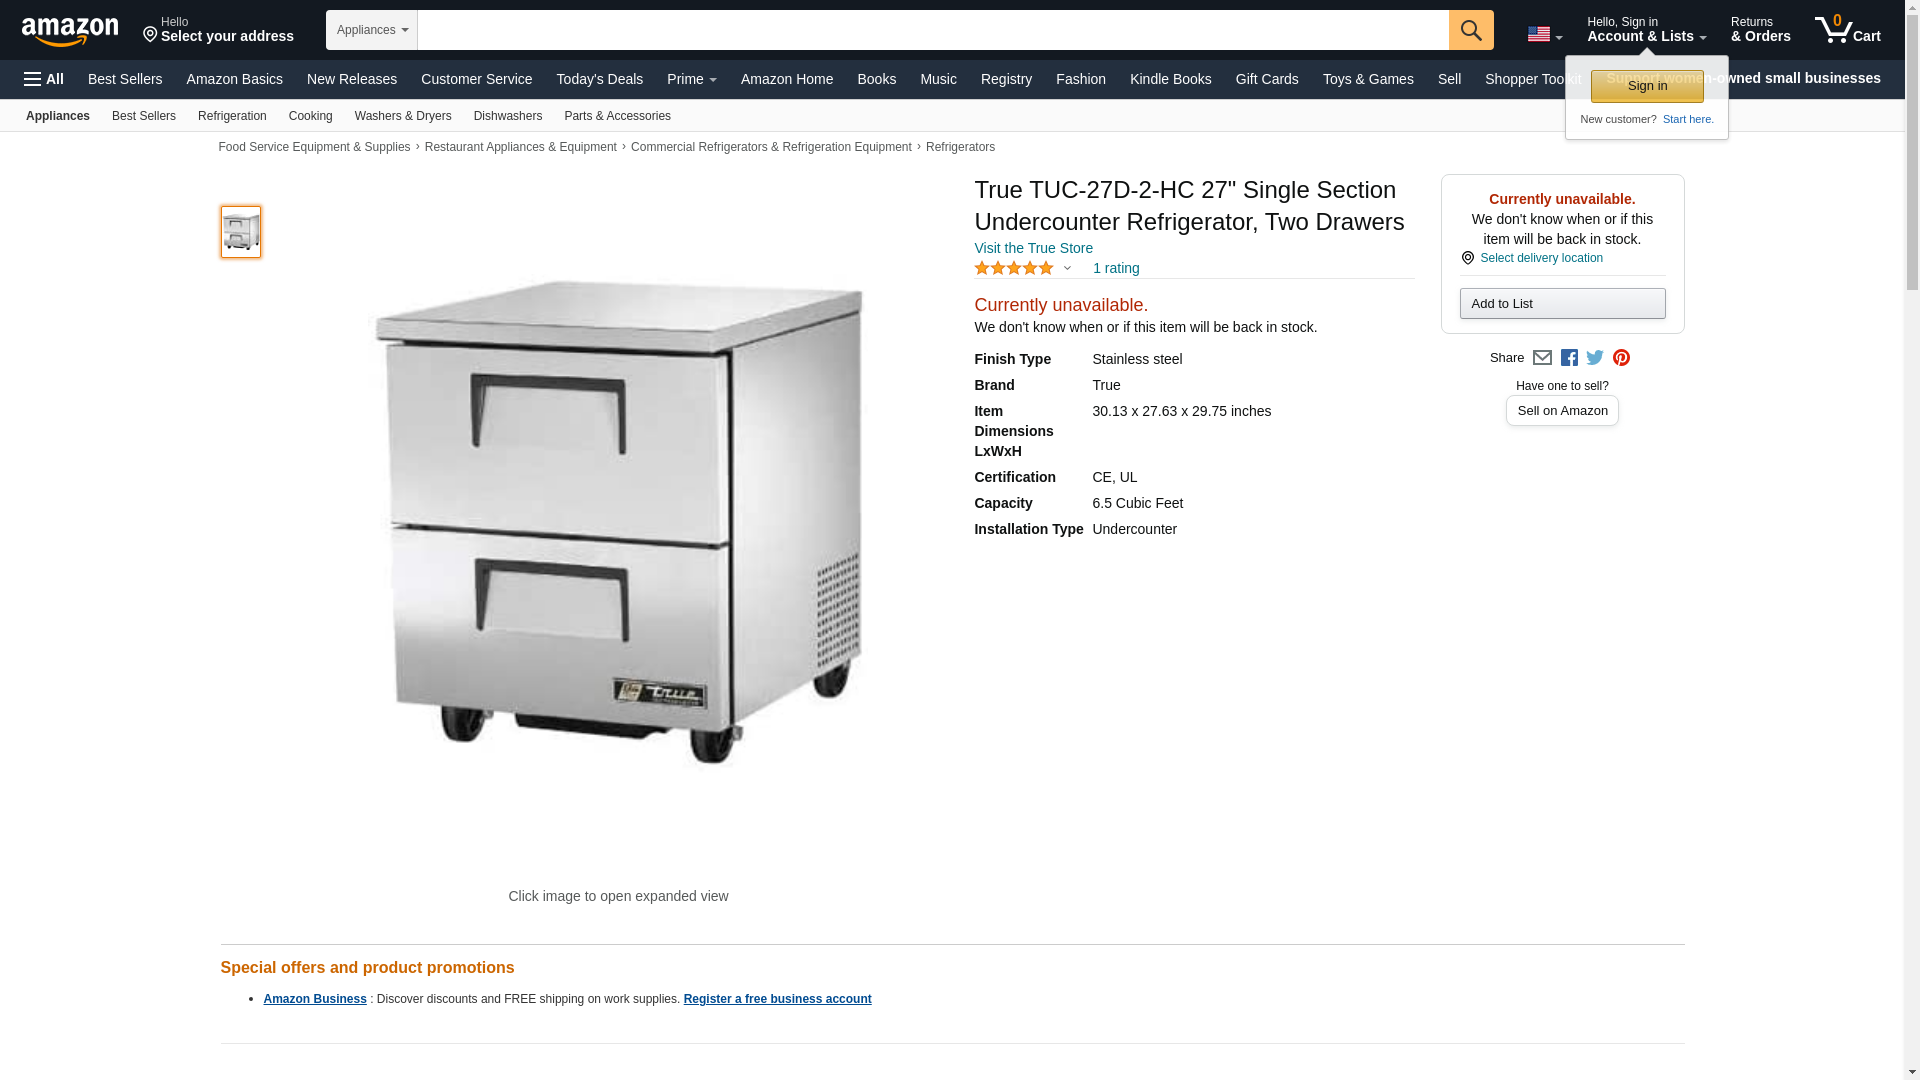
Task: Open the cart icon
Action: pos(1848,29)
